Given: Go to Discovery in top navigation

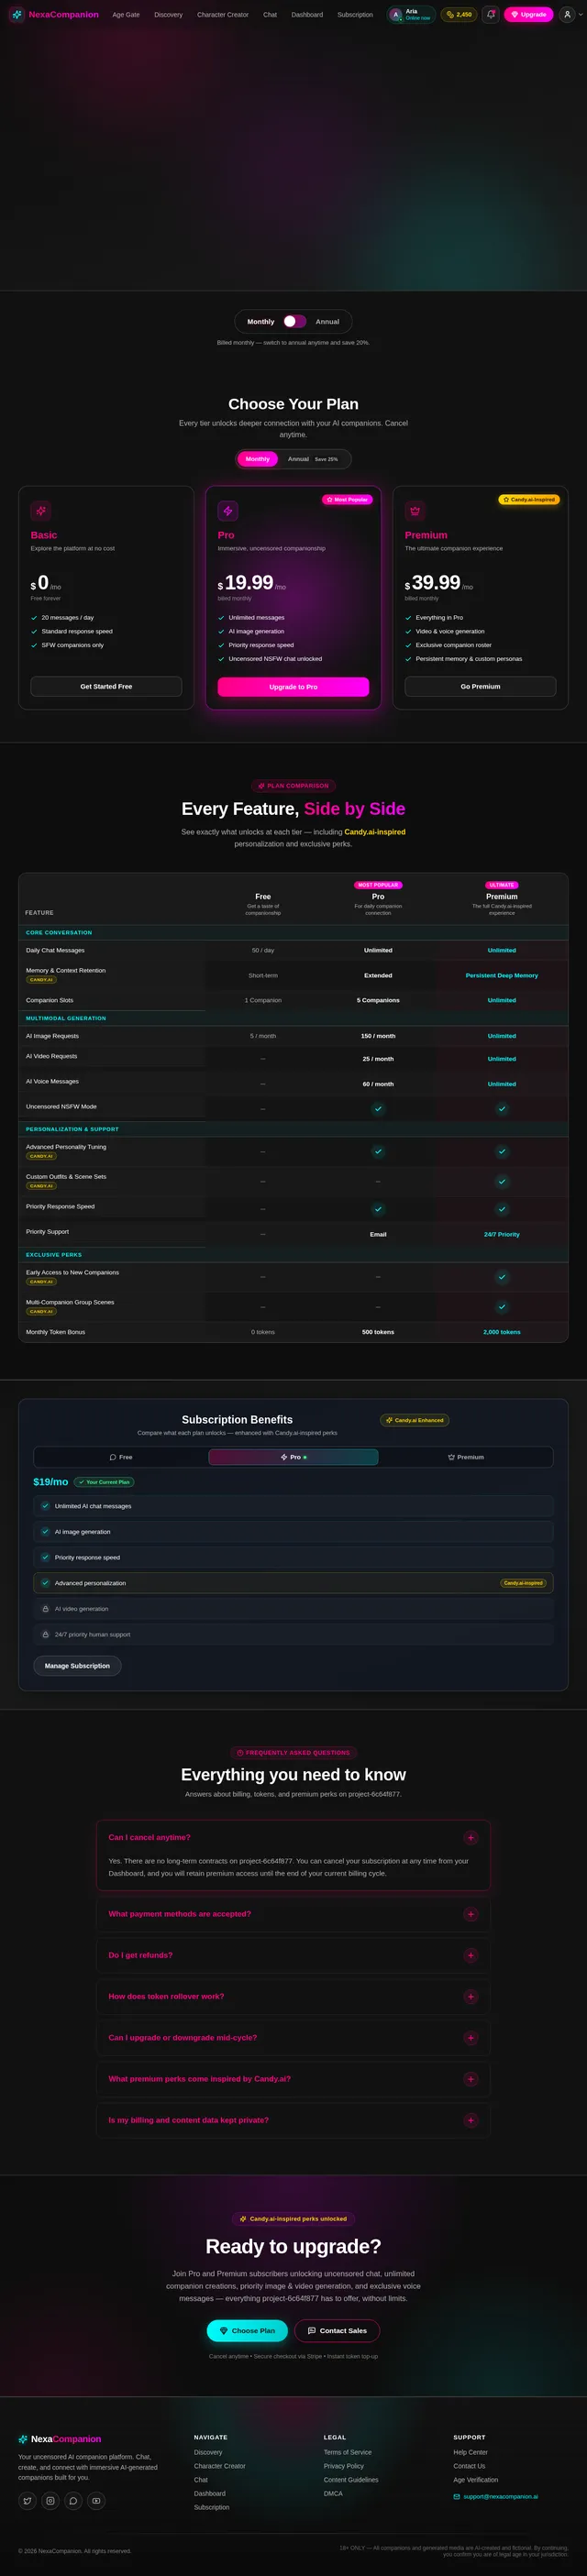Looking at the screenshot, I should tap(168, 15).
